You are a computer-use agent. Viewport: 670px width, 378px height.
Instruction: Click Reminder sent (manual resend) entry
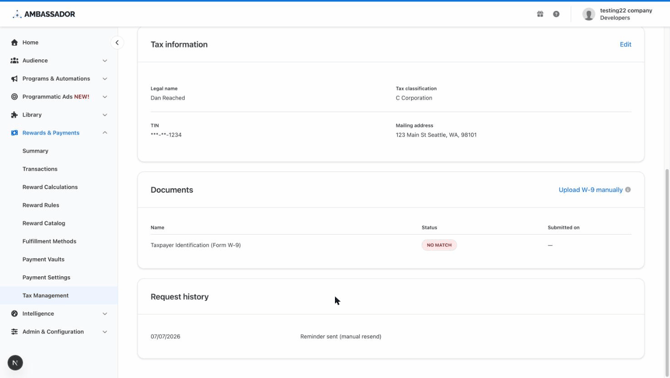pos(341,337)
